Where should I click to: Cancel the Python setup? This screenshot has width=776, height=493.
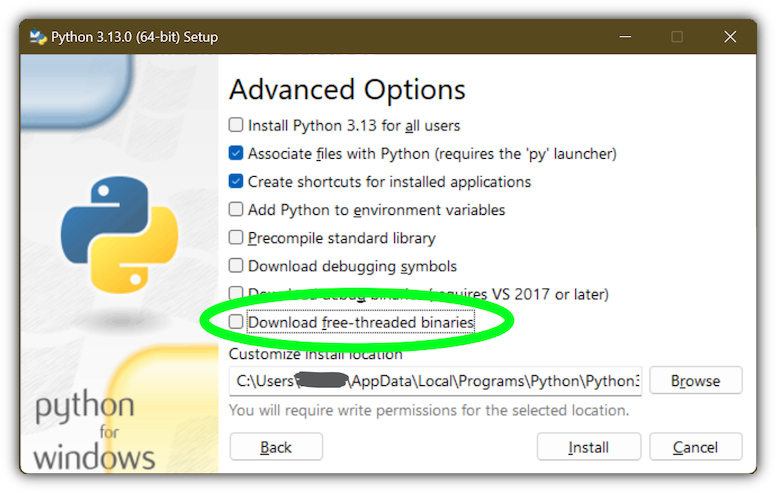(695, 447)
